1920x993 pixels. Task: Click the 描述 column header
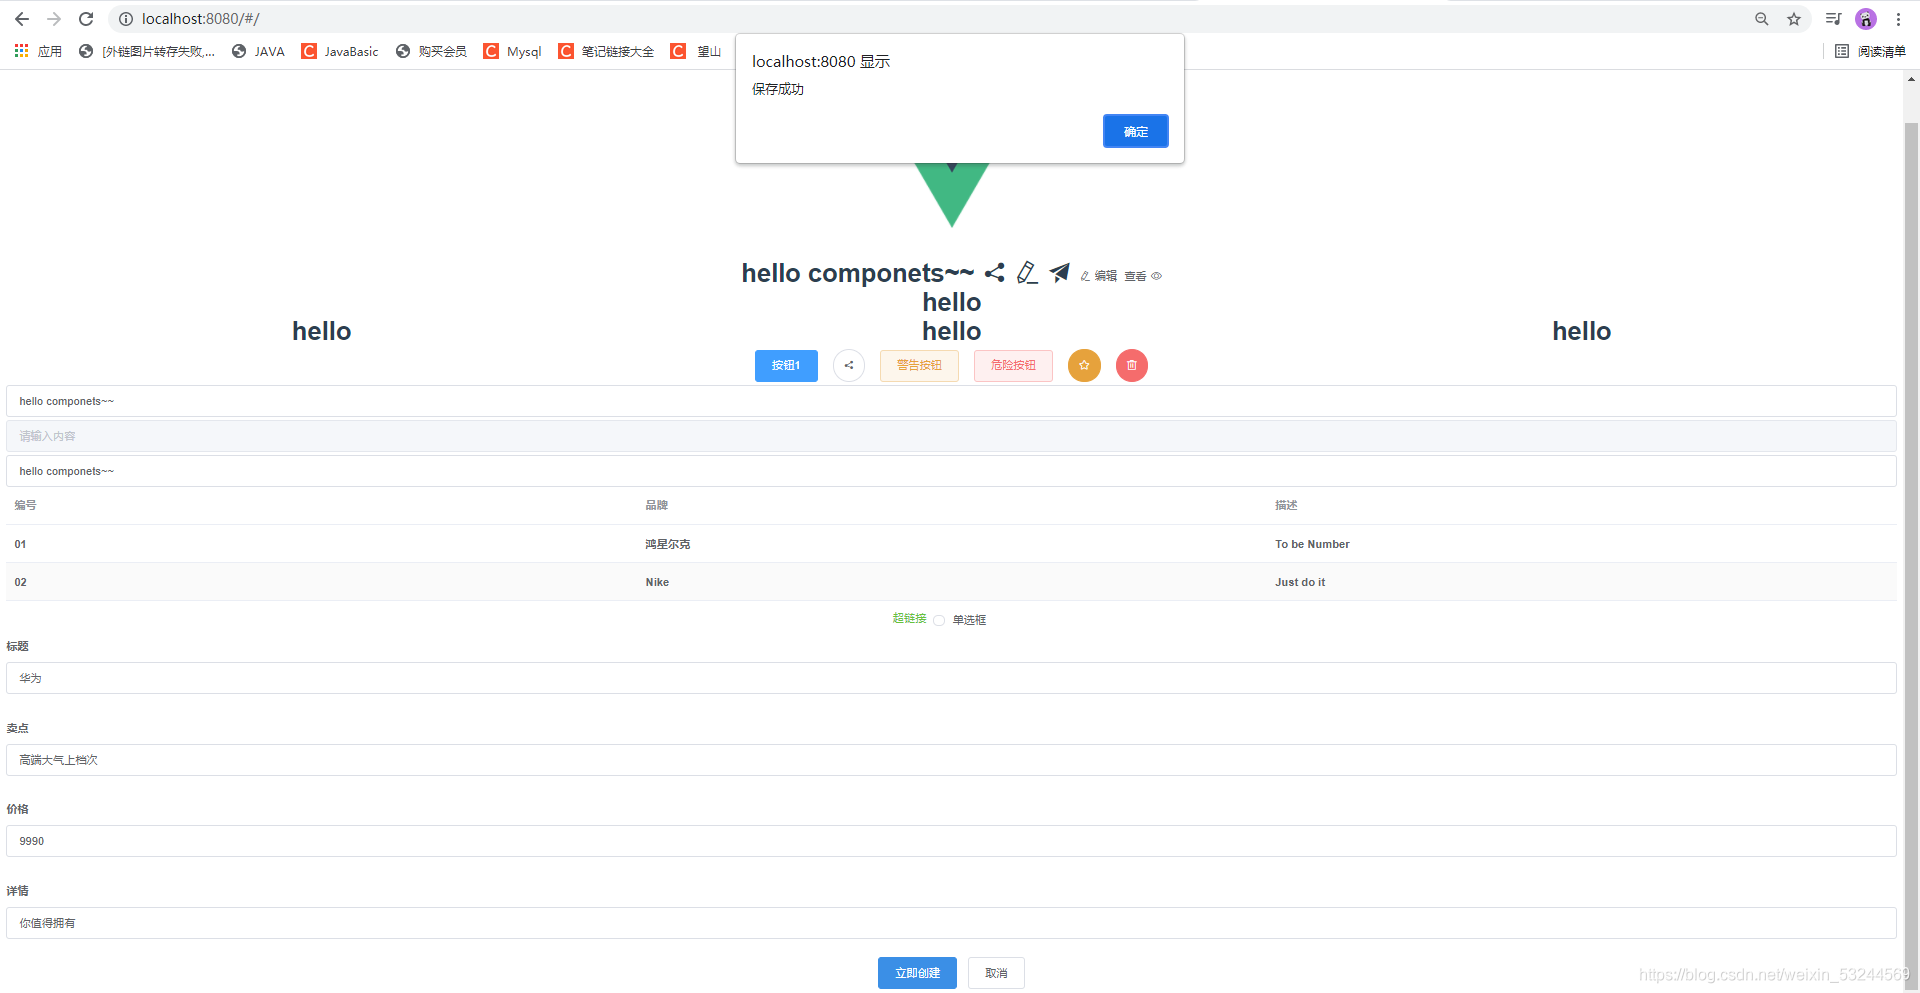point(1286,506)
